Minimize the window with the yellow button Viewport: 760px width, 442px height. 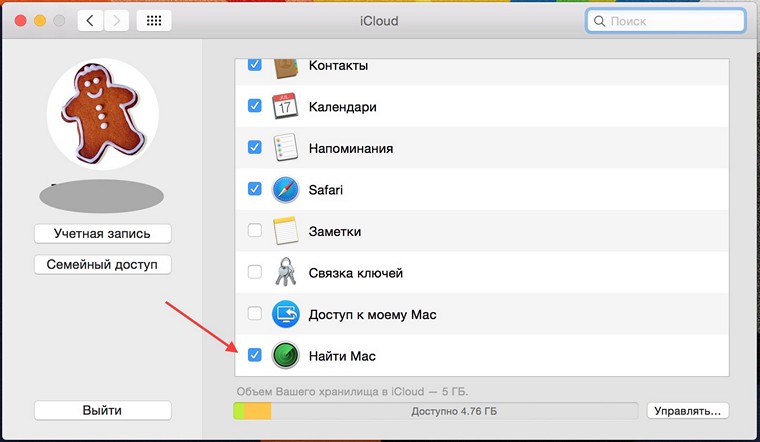(40, 21)
